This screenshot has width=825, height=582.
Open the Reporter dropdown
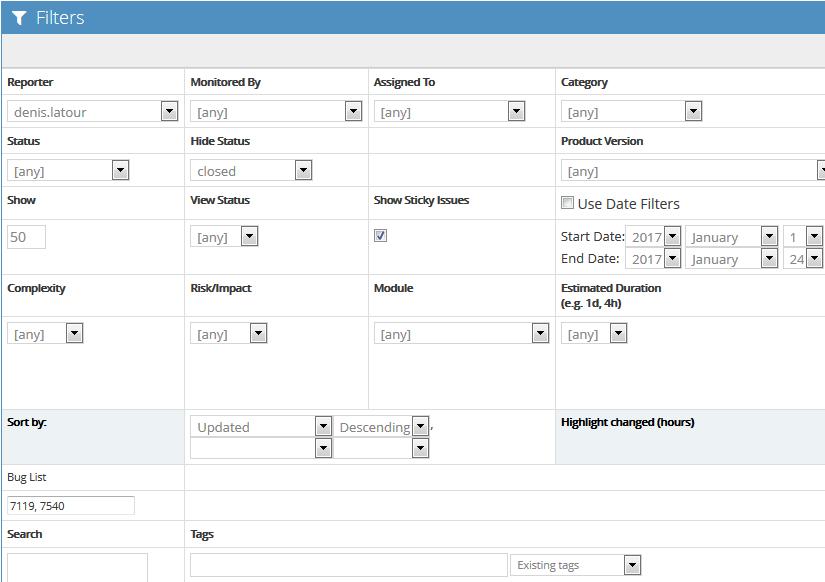pos(92,112)
